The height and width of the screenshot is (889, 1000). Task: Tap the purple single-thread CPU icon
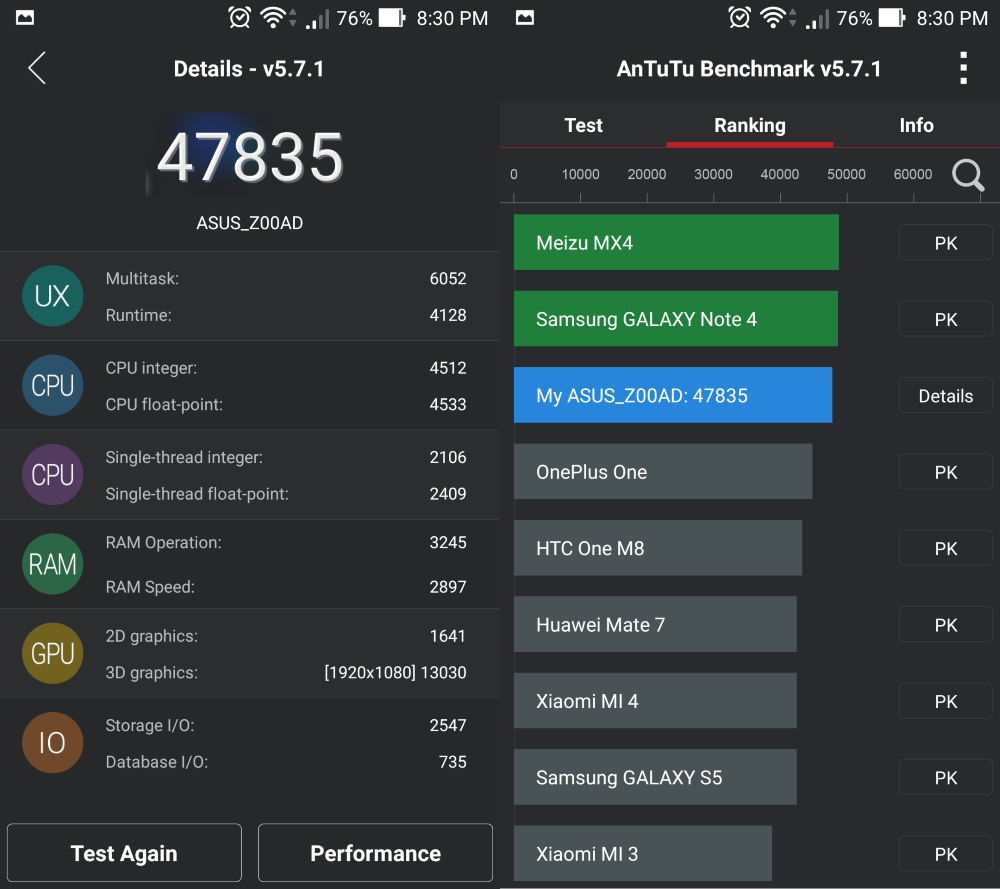[52, 474]
